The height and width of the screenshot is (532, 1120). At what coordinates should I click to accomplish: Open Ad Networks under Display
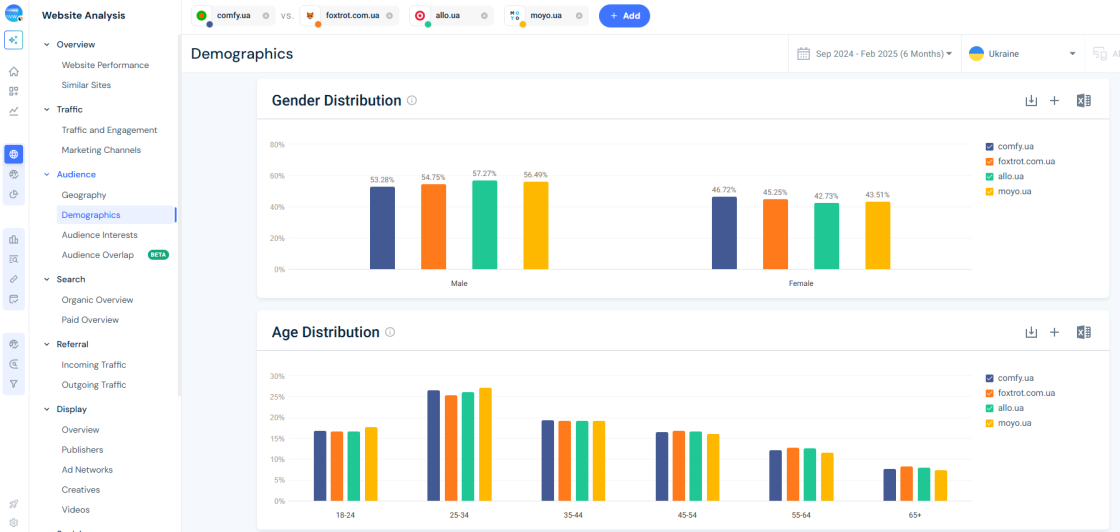click(x=87, y=470)
